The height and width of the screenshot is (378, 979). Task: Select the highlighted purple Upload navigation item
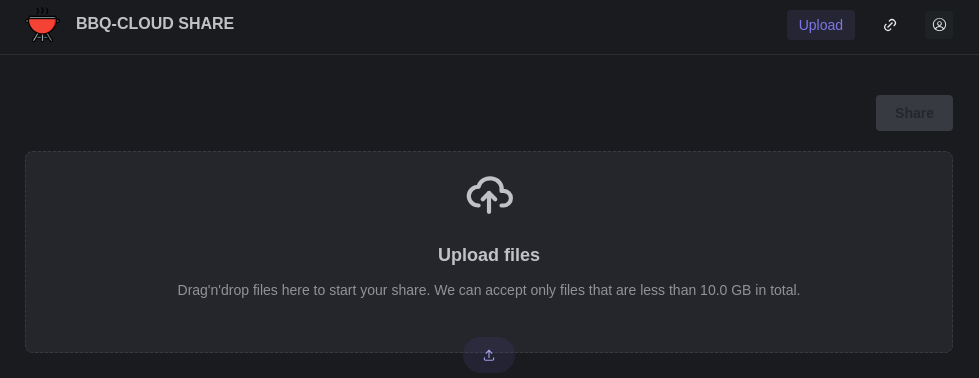pos(820,25)
